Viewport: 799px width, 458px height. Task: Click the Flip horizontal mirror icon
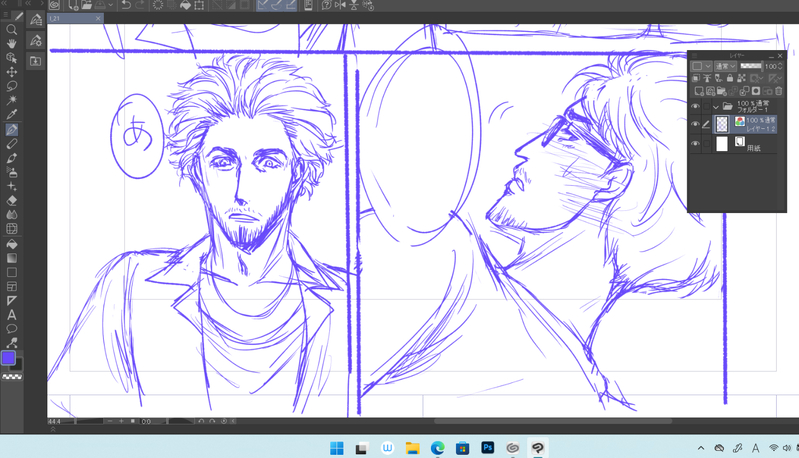click(x=340, y=5)
